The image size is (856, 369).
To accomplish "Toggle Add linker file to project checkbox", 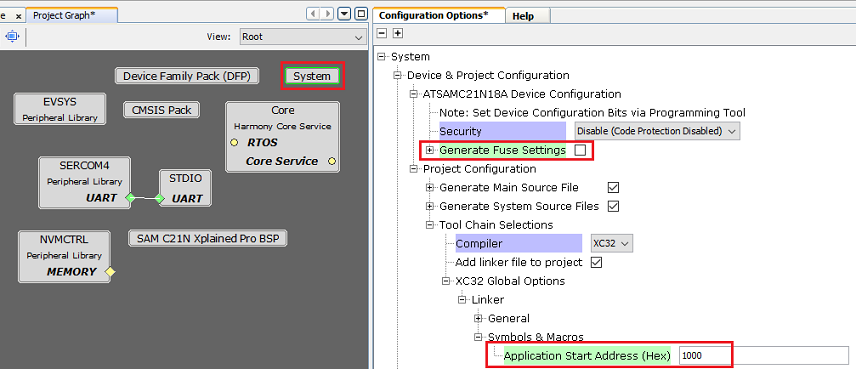I will point(596,262).
